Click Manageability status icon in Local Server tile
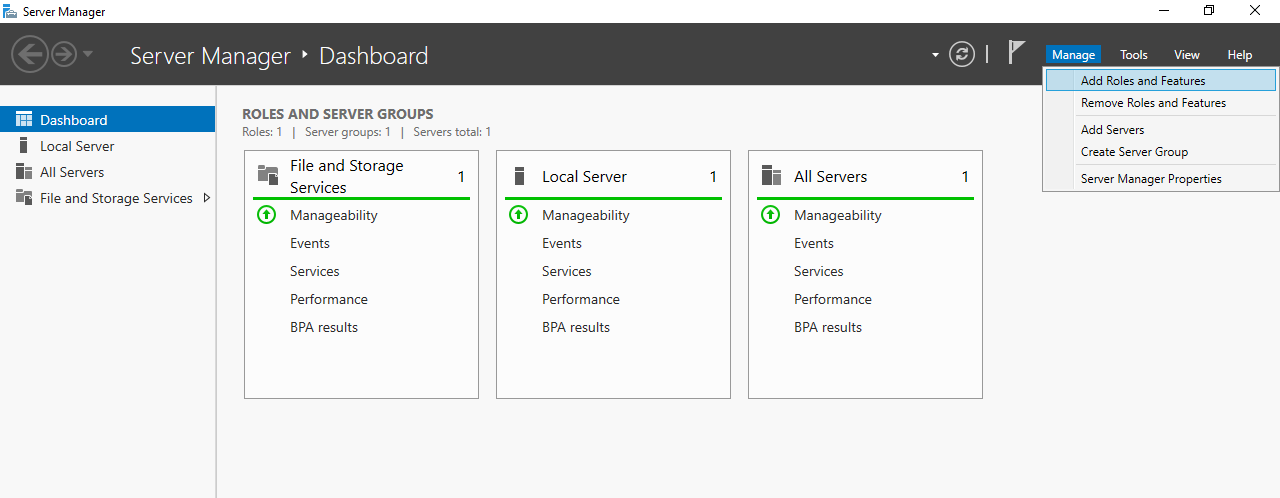 point(518,215)
